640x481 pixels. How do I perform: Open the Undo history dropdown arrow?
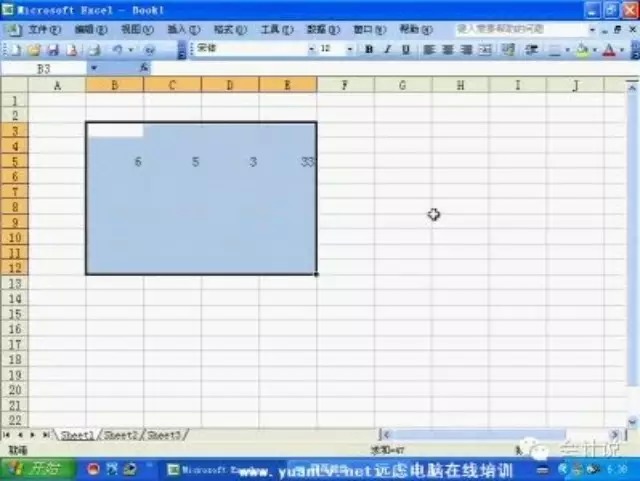pos(131,50)
